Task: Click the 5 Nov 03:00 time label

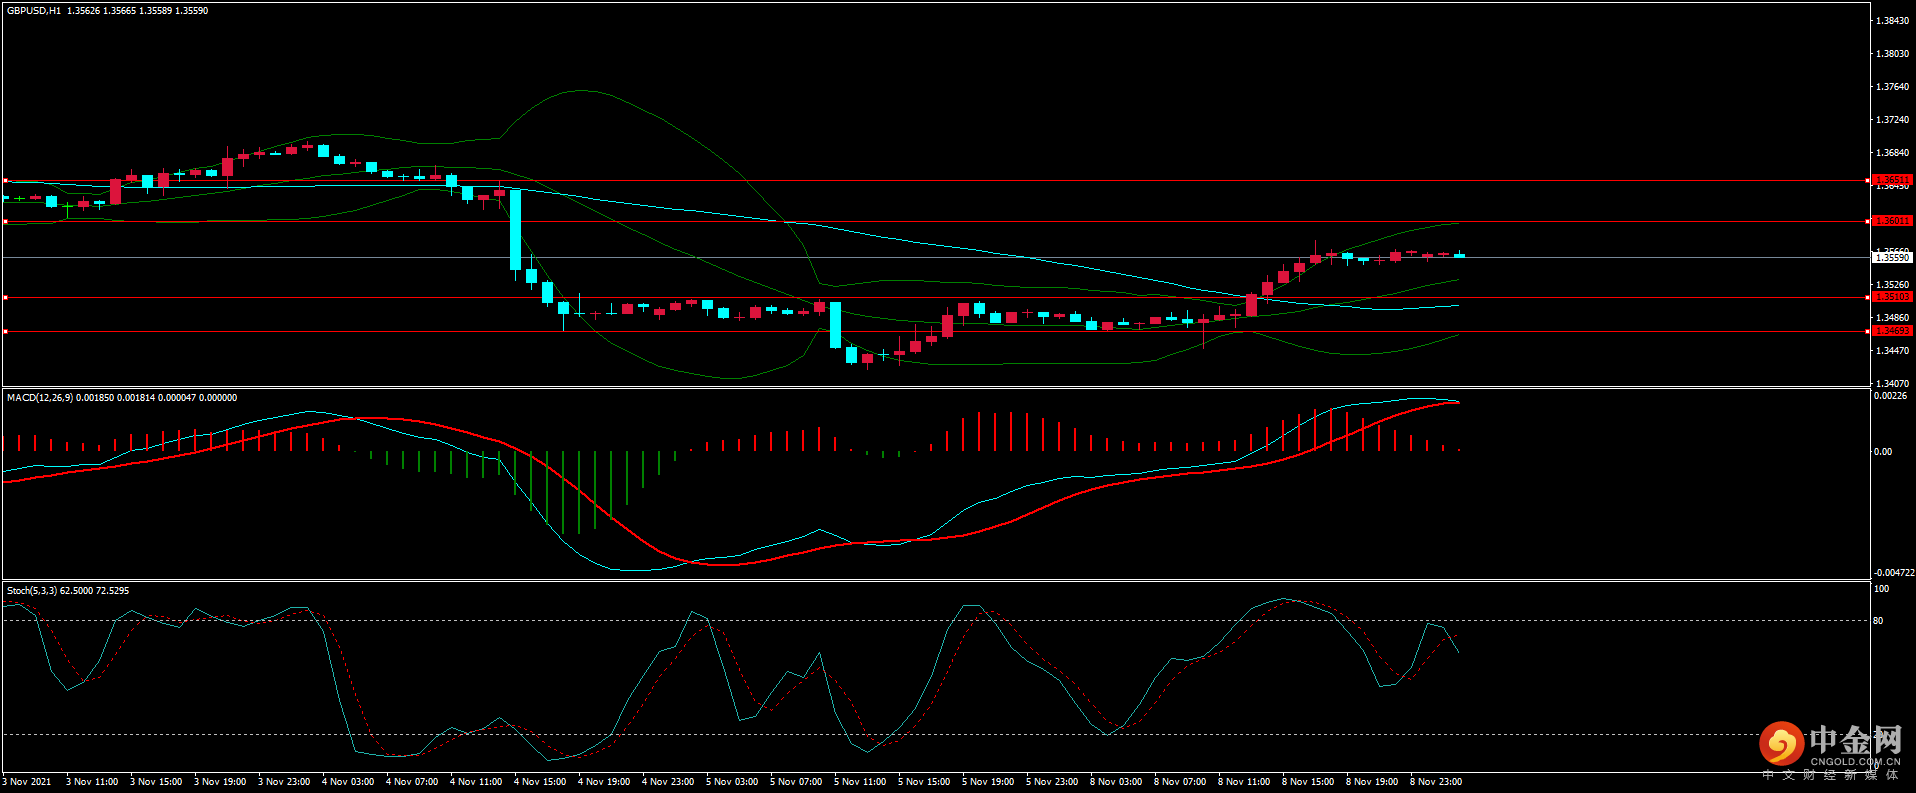Action: coord(732,782)
